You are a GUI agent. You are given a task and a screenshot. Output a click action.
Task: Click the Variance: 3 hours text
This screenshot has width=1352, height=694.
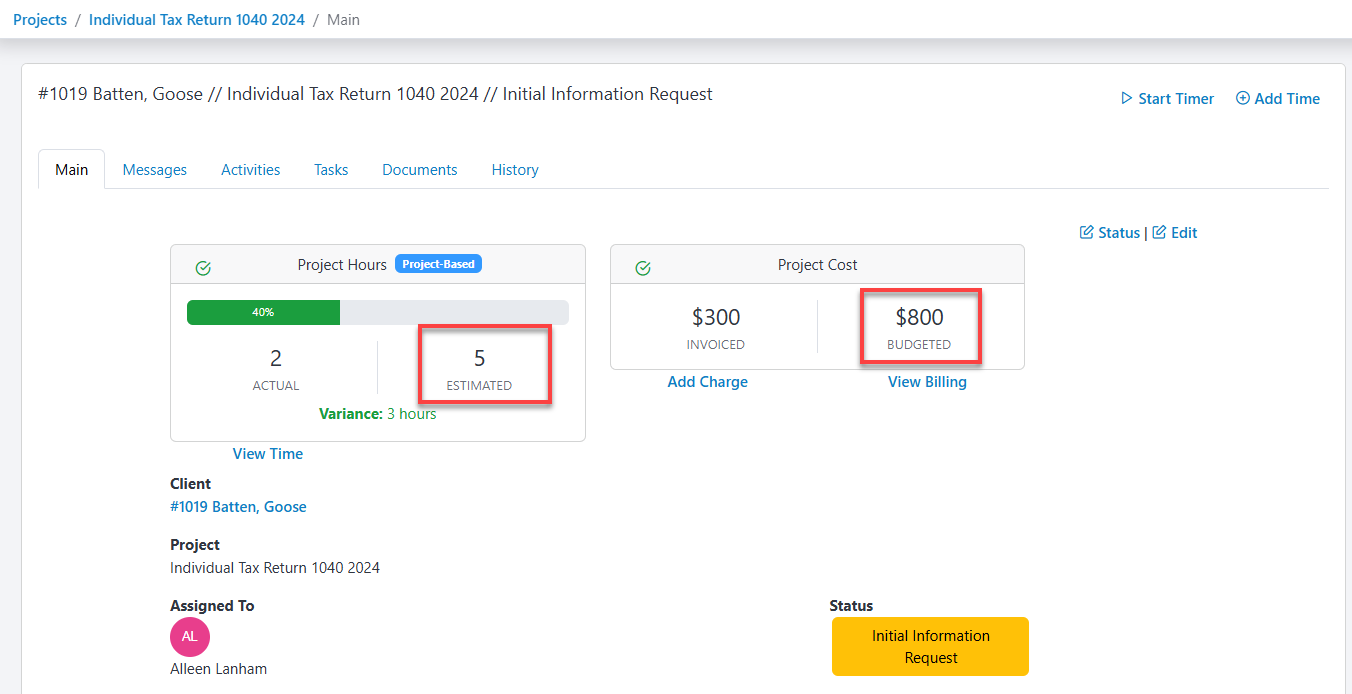378,414
